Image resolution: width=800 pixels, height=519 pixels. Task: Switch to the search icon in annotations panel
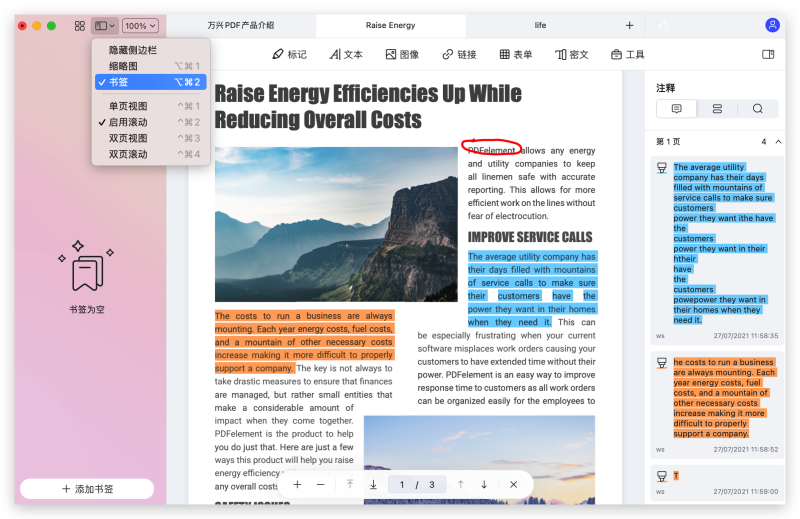(x=758, y=109)
